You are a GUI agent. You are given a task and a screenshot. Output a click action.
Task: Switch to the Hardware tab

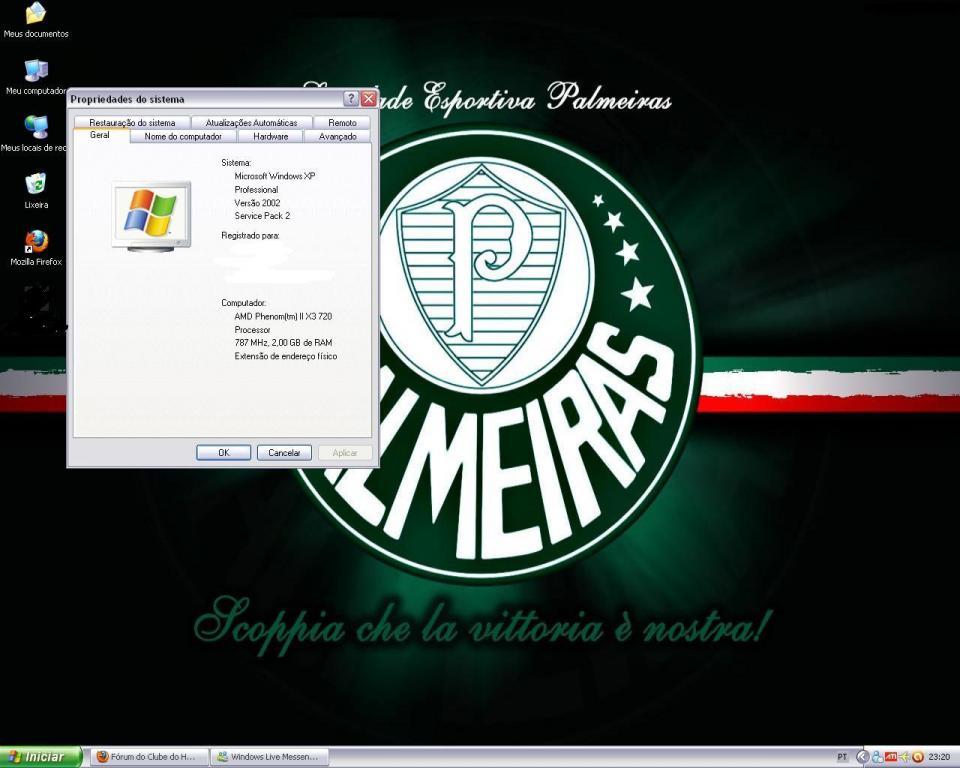coord(270,137)
